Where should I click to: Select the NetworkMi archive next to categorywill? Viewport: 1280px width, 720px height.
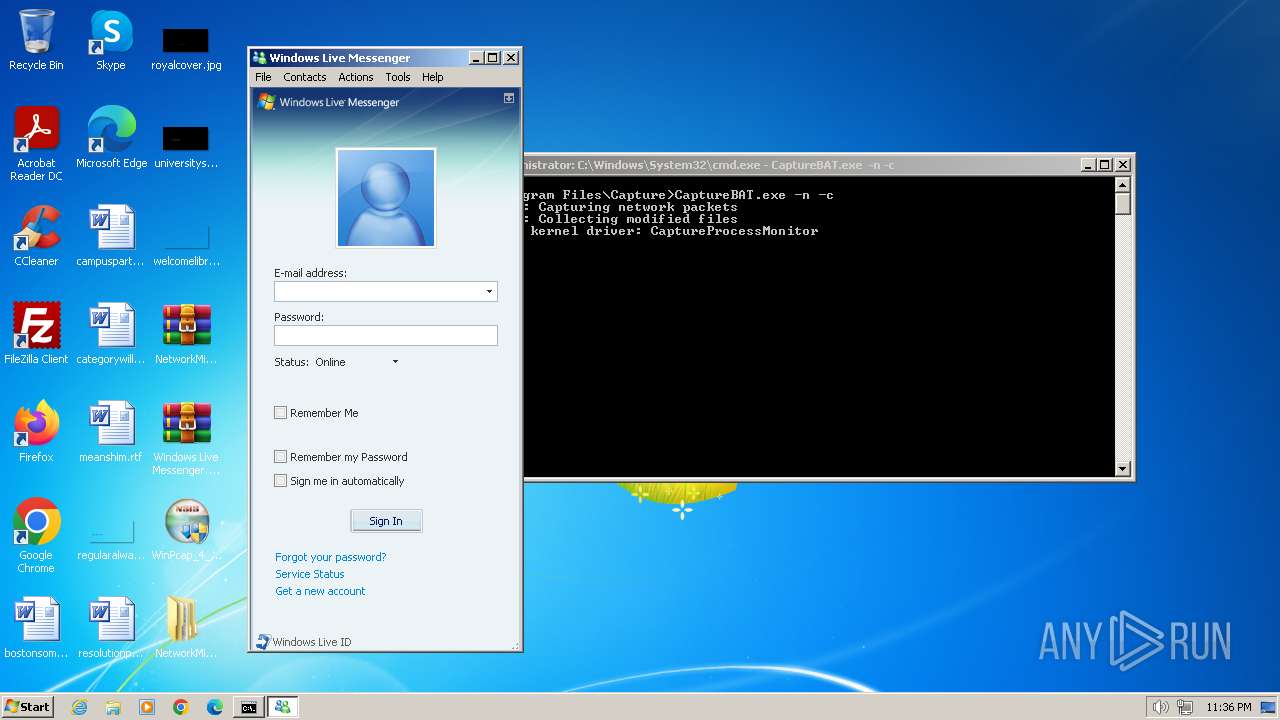point(186,334)
